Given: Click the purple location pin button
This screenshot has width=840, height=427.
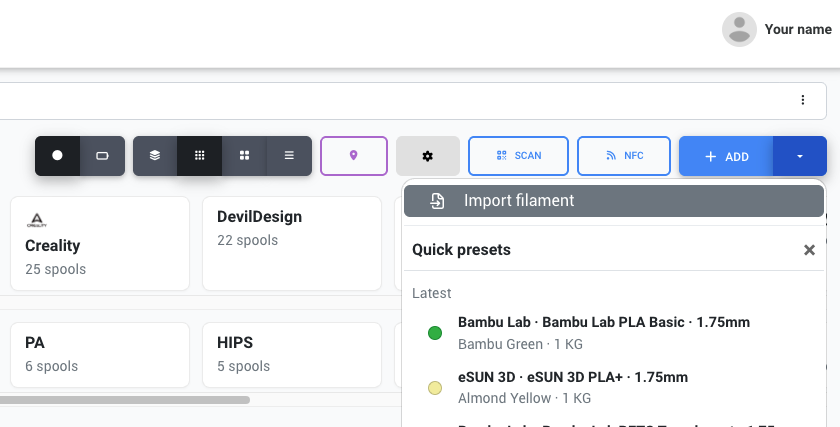Looking at the screenshot, I should pyautogui.click(x=354, y=155).
